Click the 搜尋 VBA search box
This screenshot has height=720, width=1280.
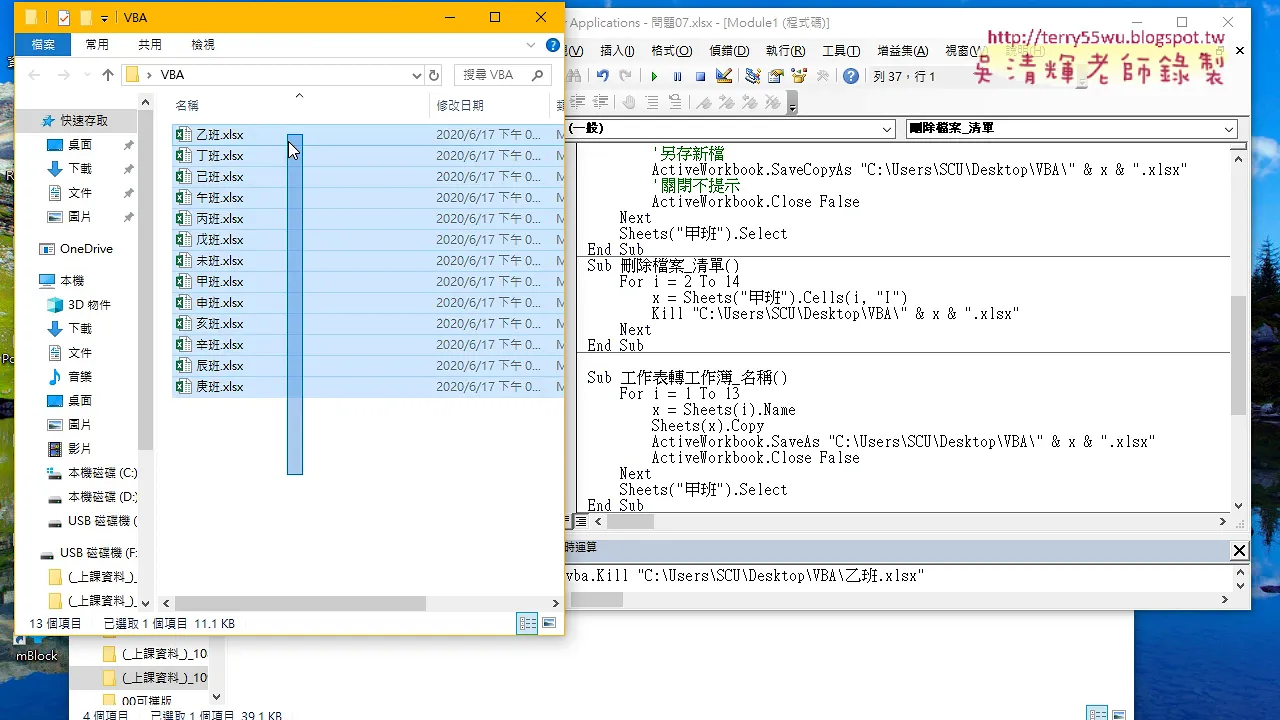[502, 75]
